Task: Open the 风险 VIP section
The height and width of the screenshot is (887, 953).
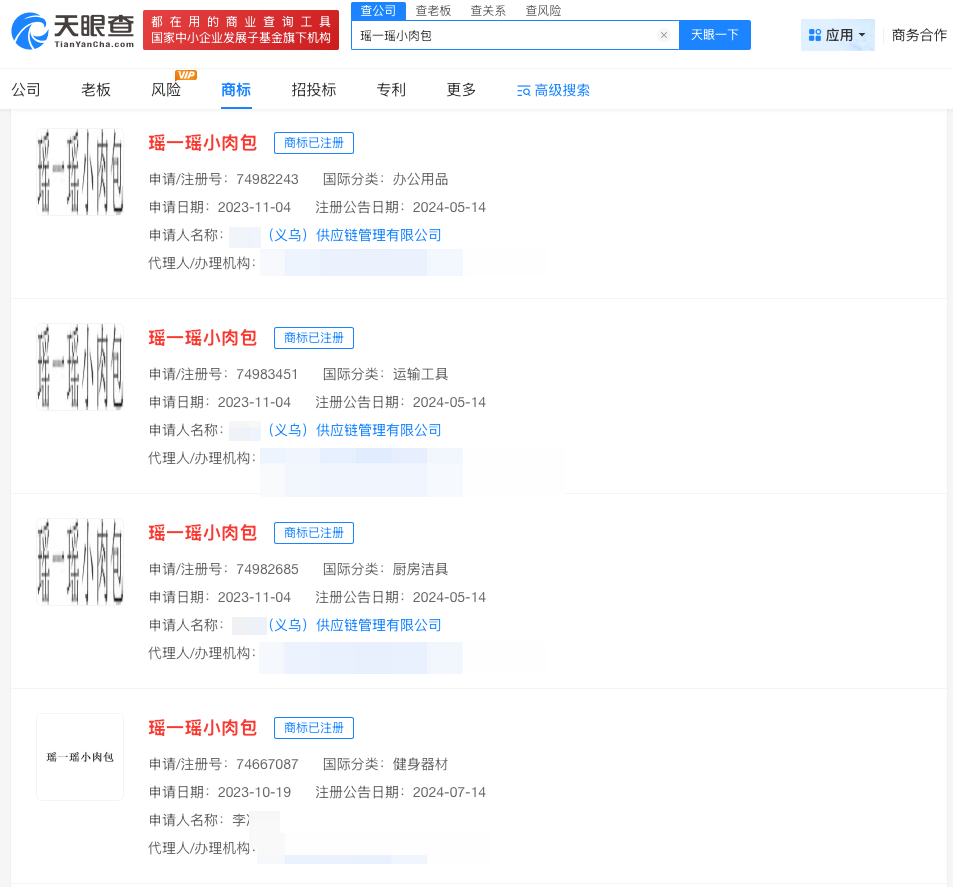Action: click(165, 89)
